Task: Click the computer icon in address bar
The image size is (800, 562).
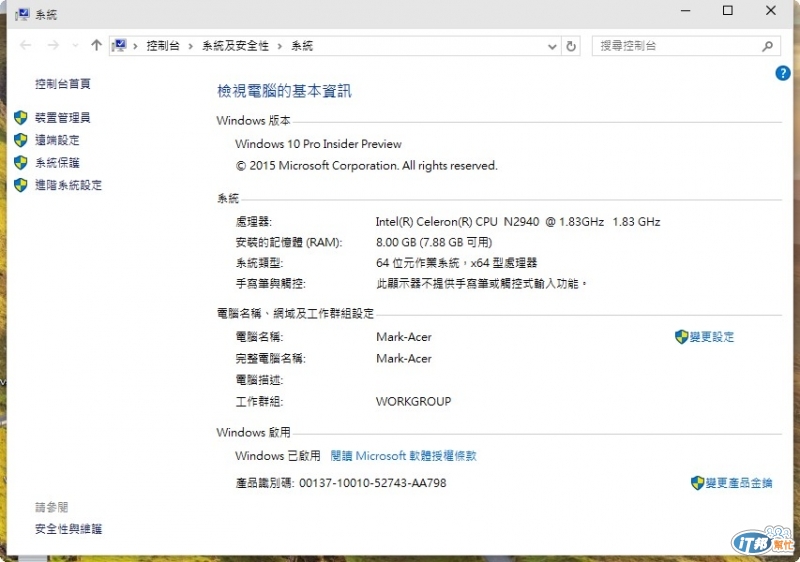Action: (x=119, y=46)
